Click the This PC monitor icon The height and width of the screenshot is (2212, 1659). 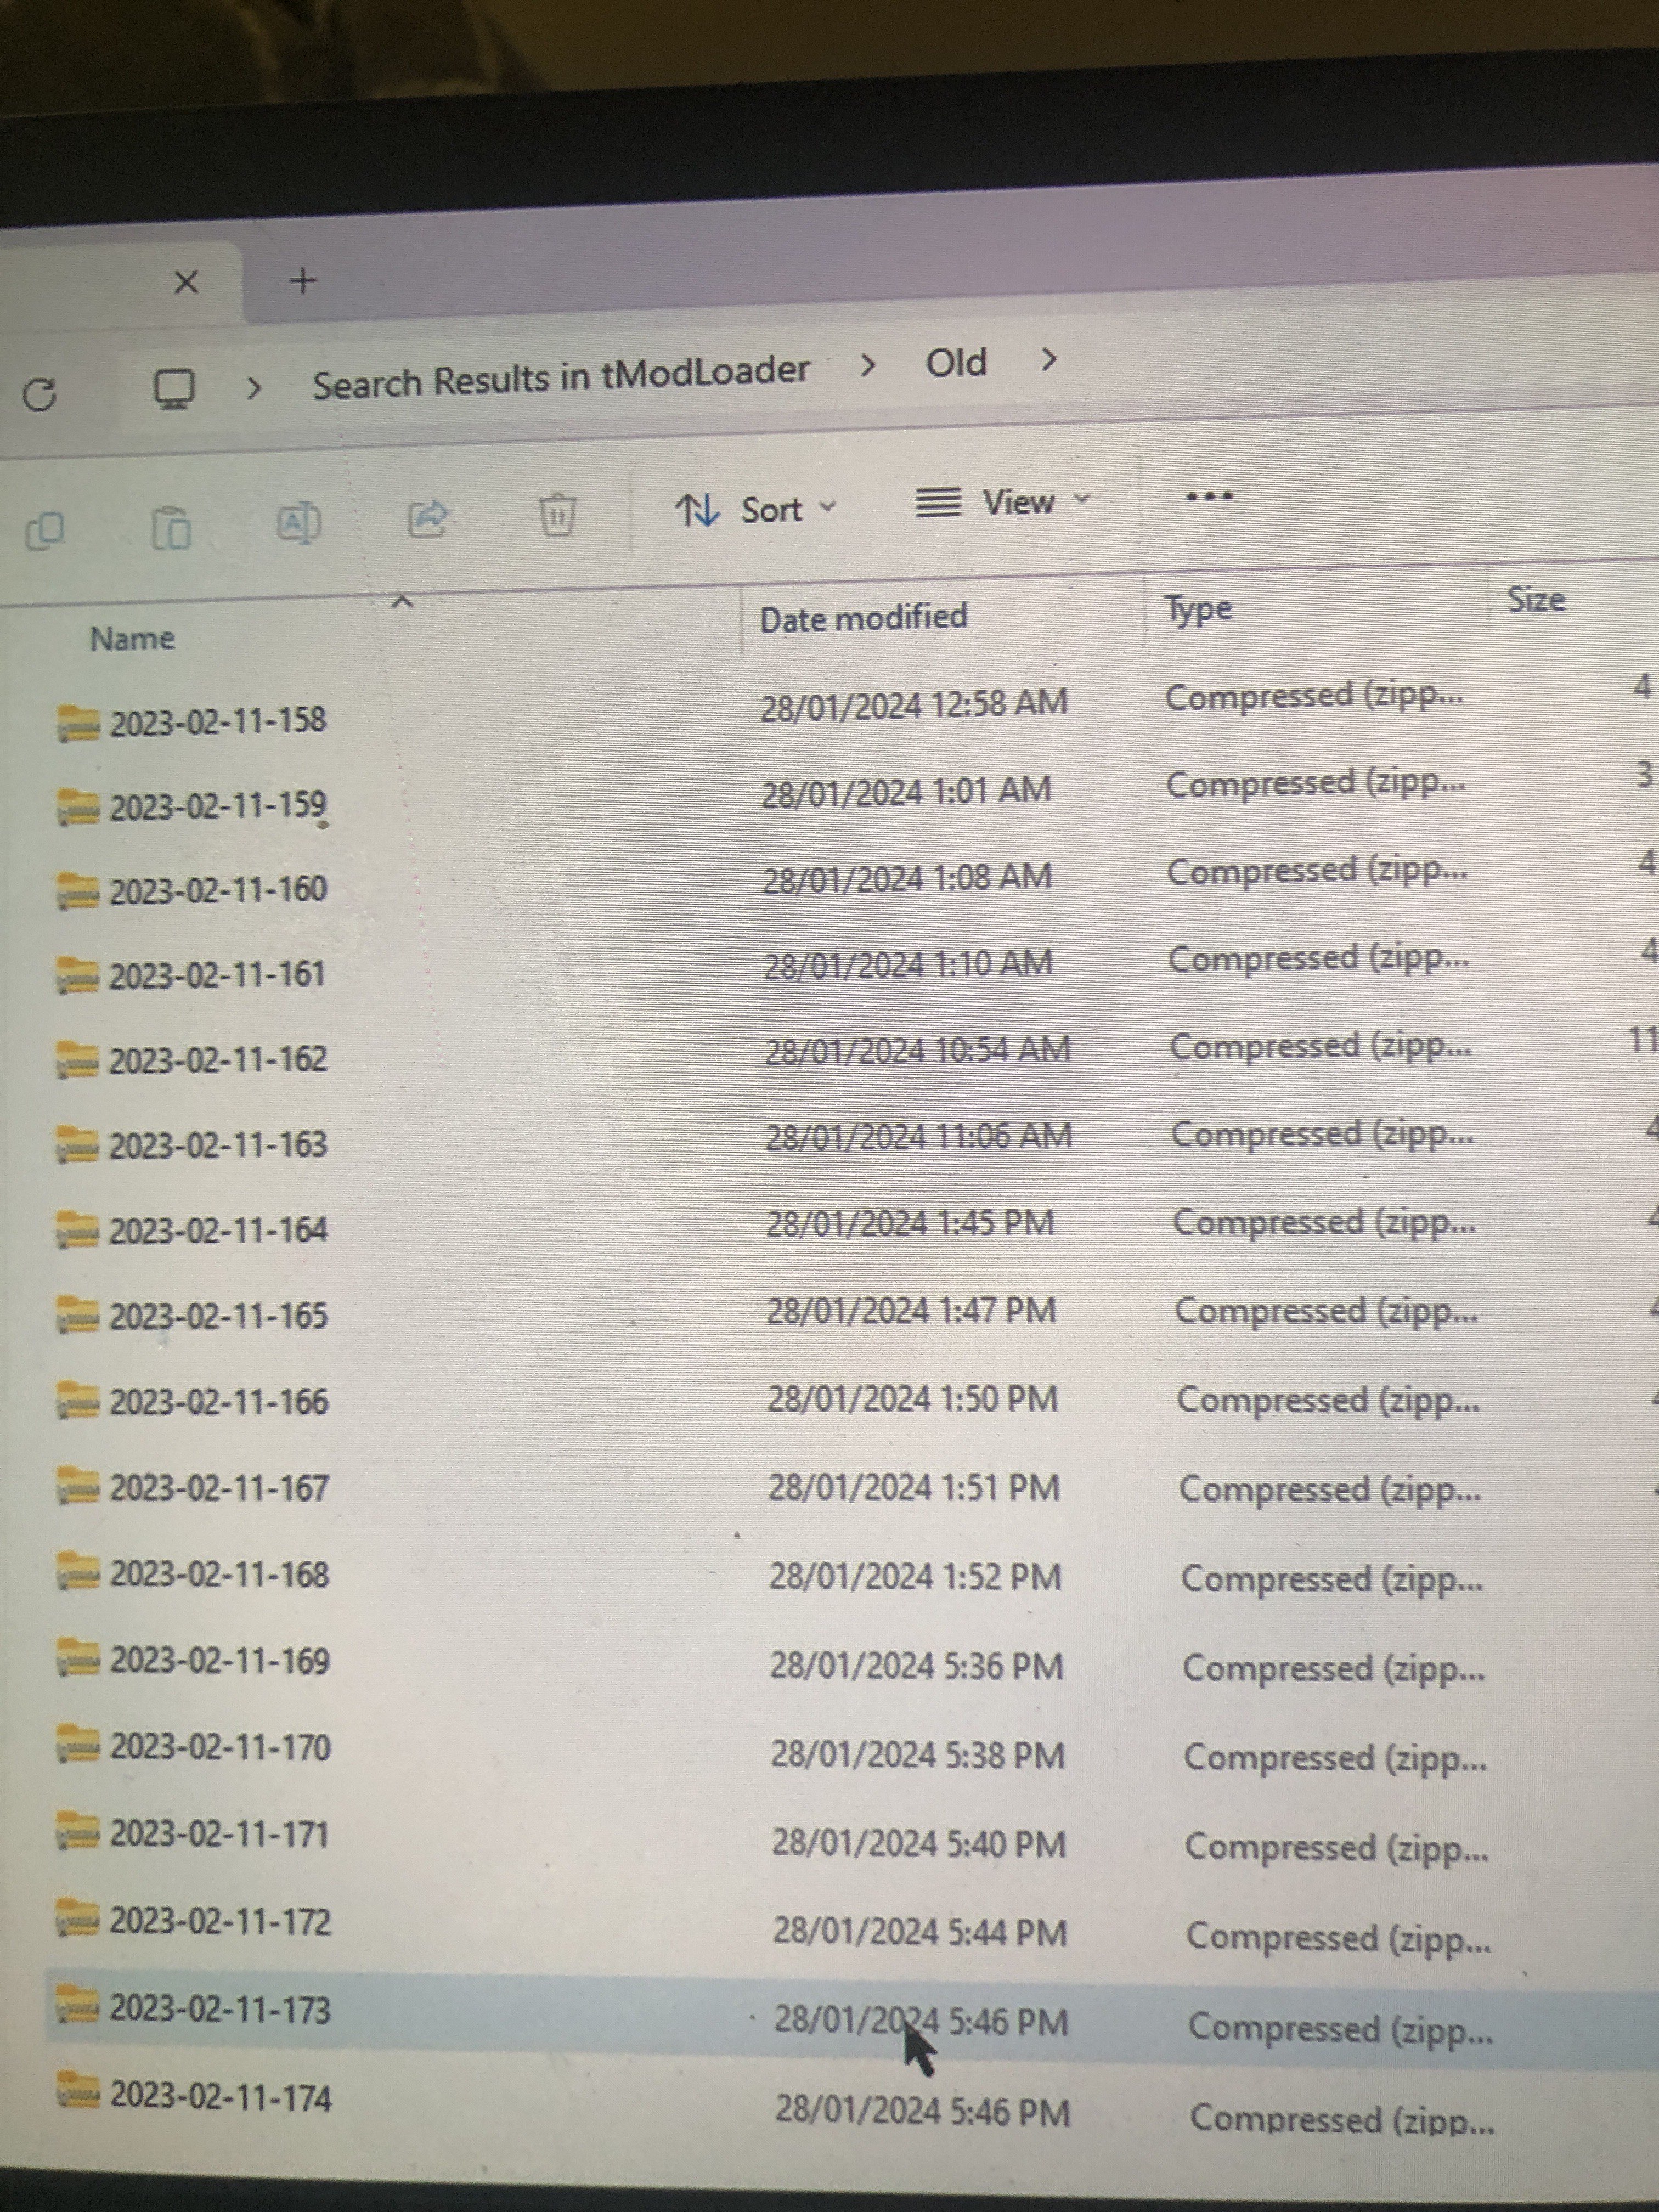point(173,389)
